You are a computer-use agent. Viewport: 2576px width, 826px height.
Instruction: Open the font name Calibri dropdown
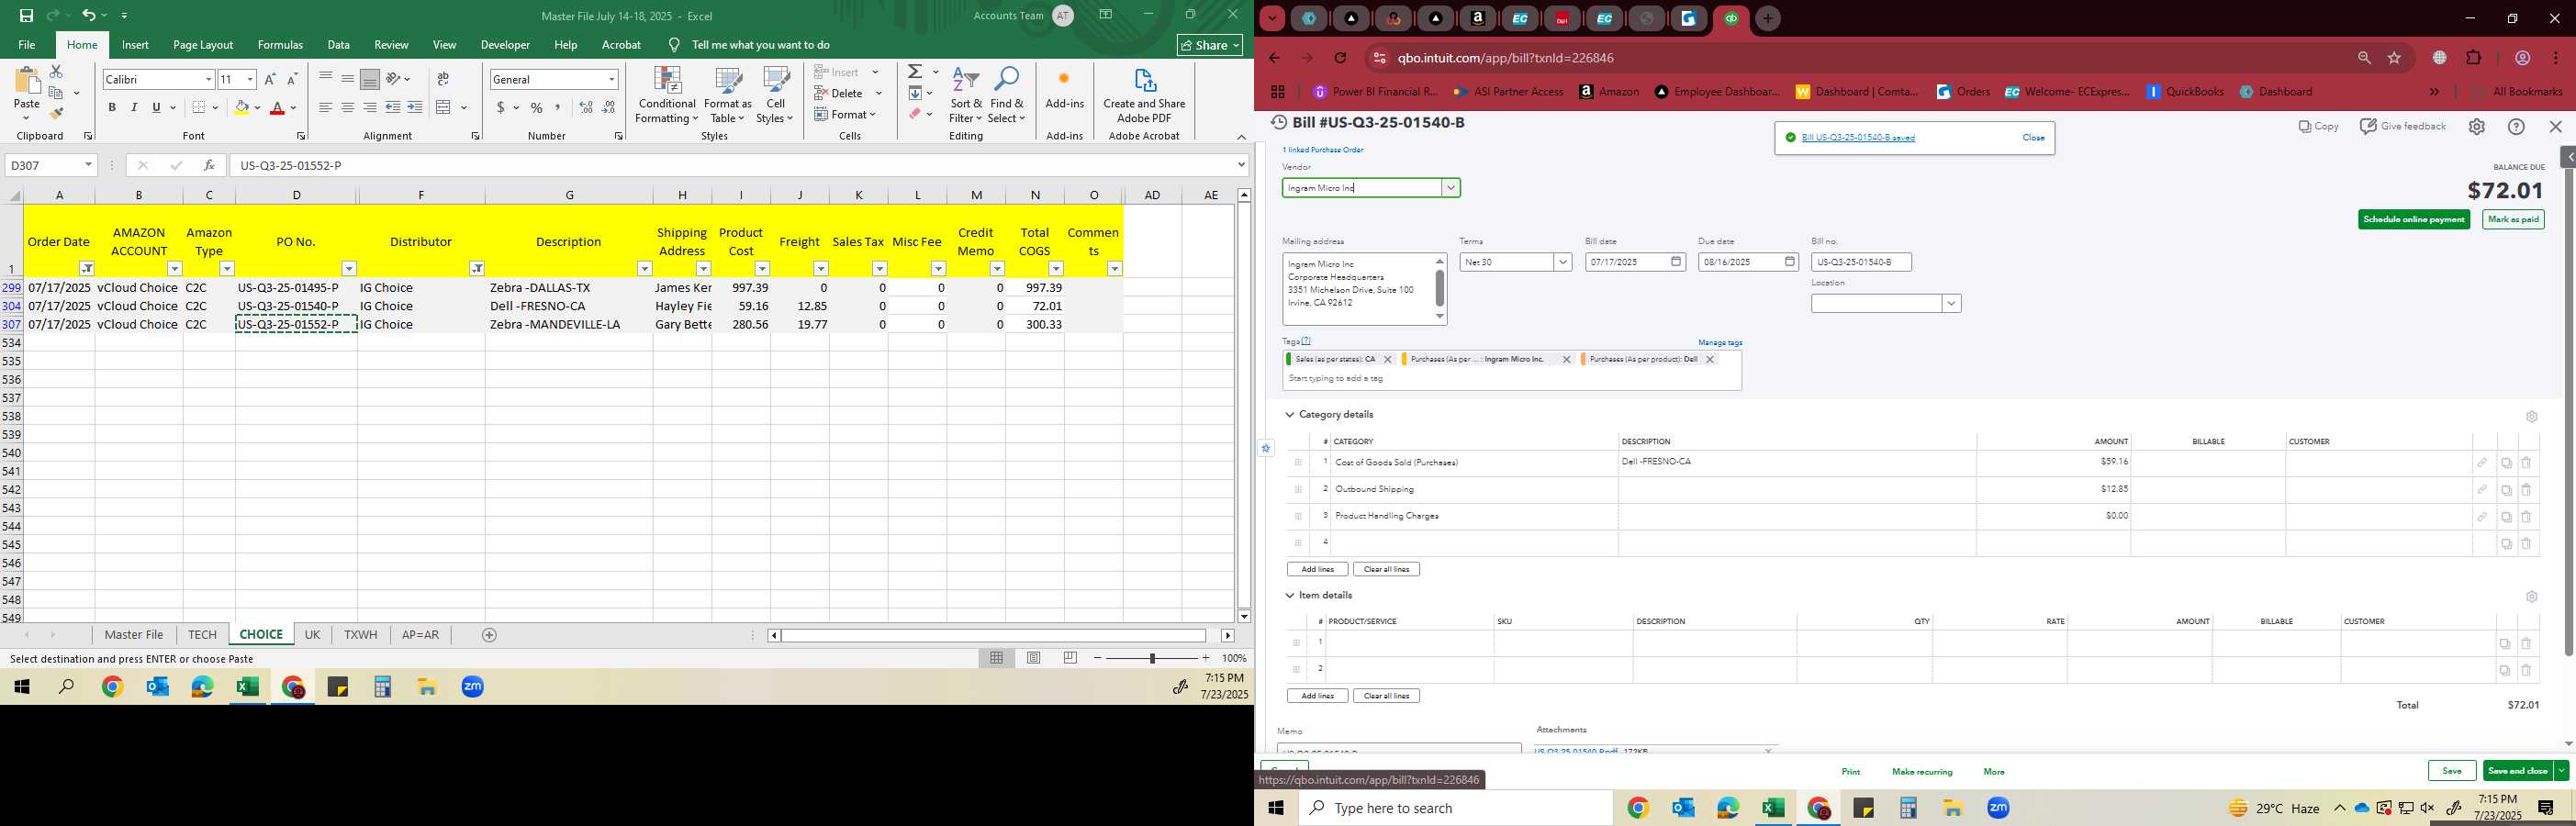pyautogui.click(x=208, y=79)
